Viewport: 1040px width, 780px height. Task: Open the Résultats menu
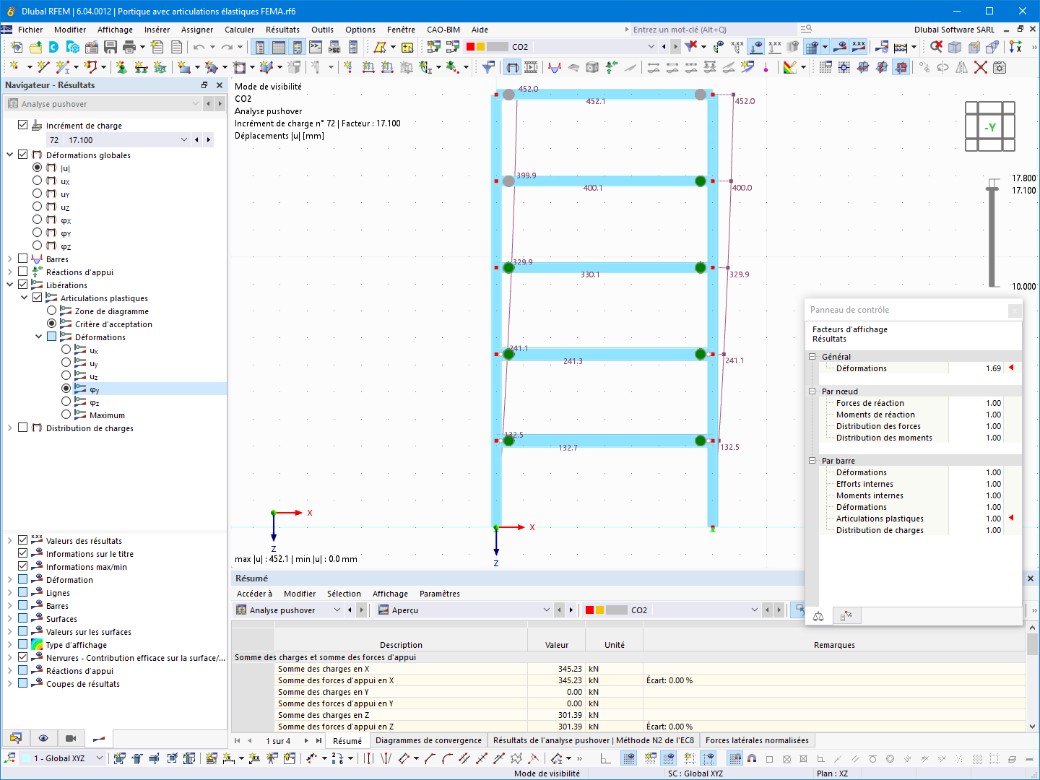(283, 30)
